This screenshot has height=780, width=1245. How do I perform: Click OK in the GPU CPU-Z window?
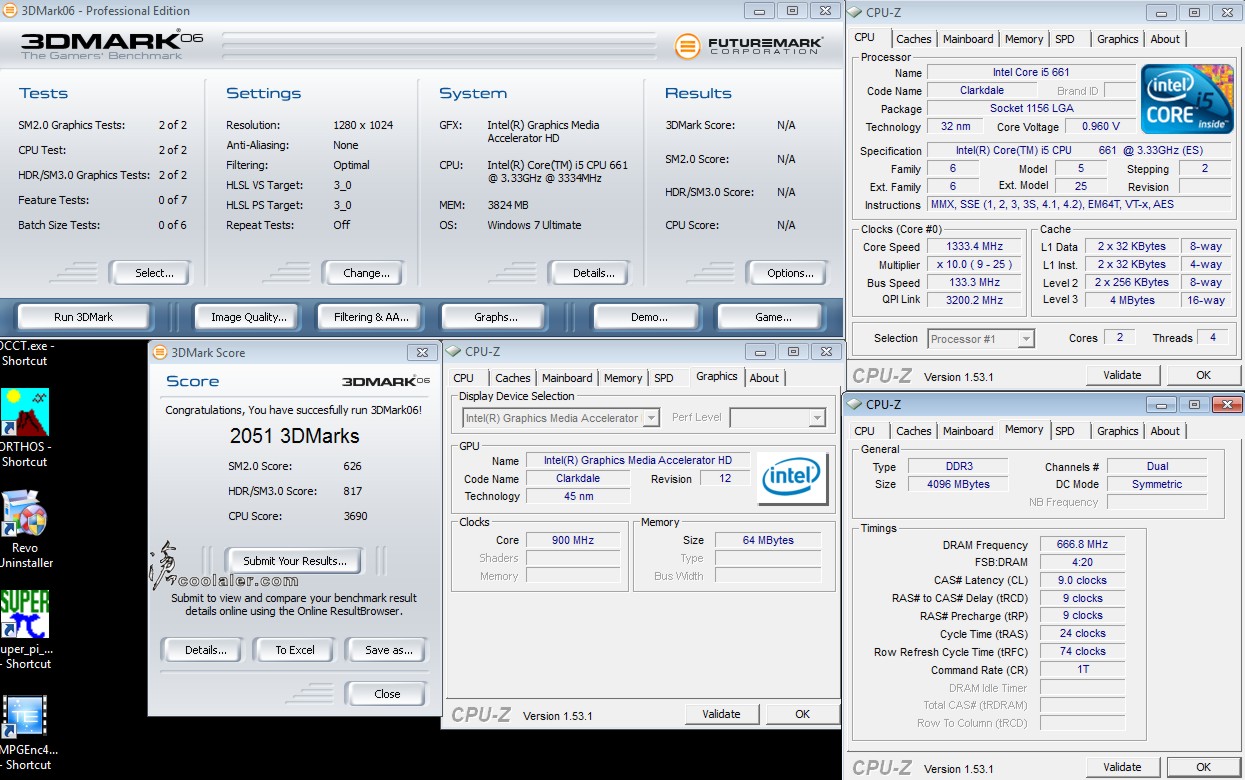click(802, 714)
